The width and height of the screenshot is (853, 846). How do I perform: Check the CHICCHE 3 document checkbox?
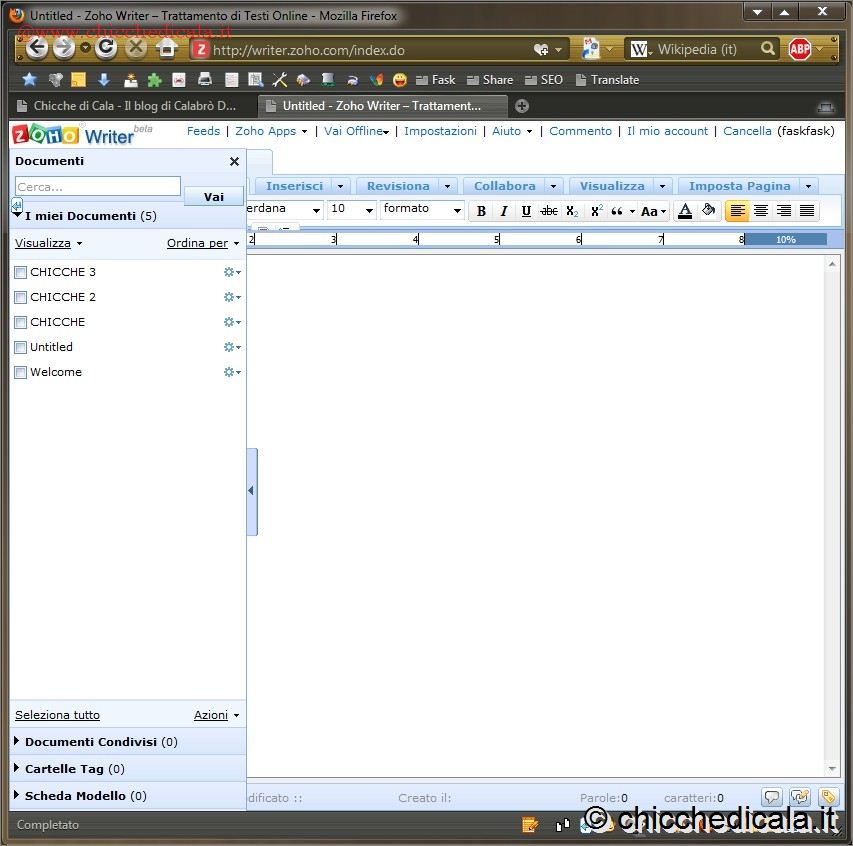point(21,272)
